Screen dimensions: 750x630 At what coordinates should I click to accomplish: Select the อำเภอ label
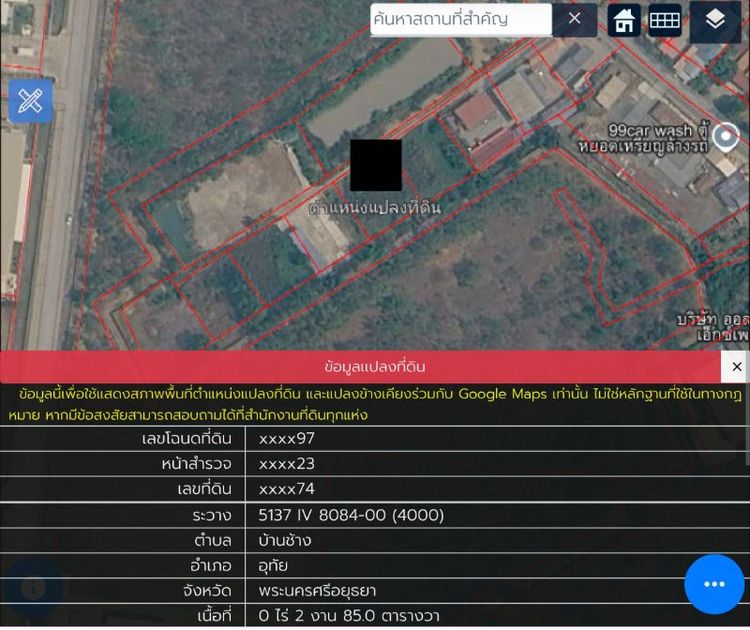pos(211,566)
